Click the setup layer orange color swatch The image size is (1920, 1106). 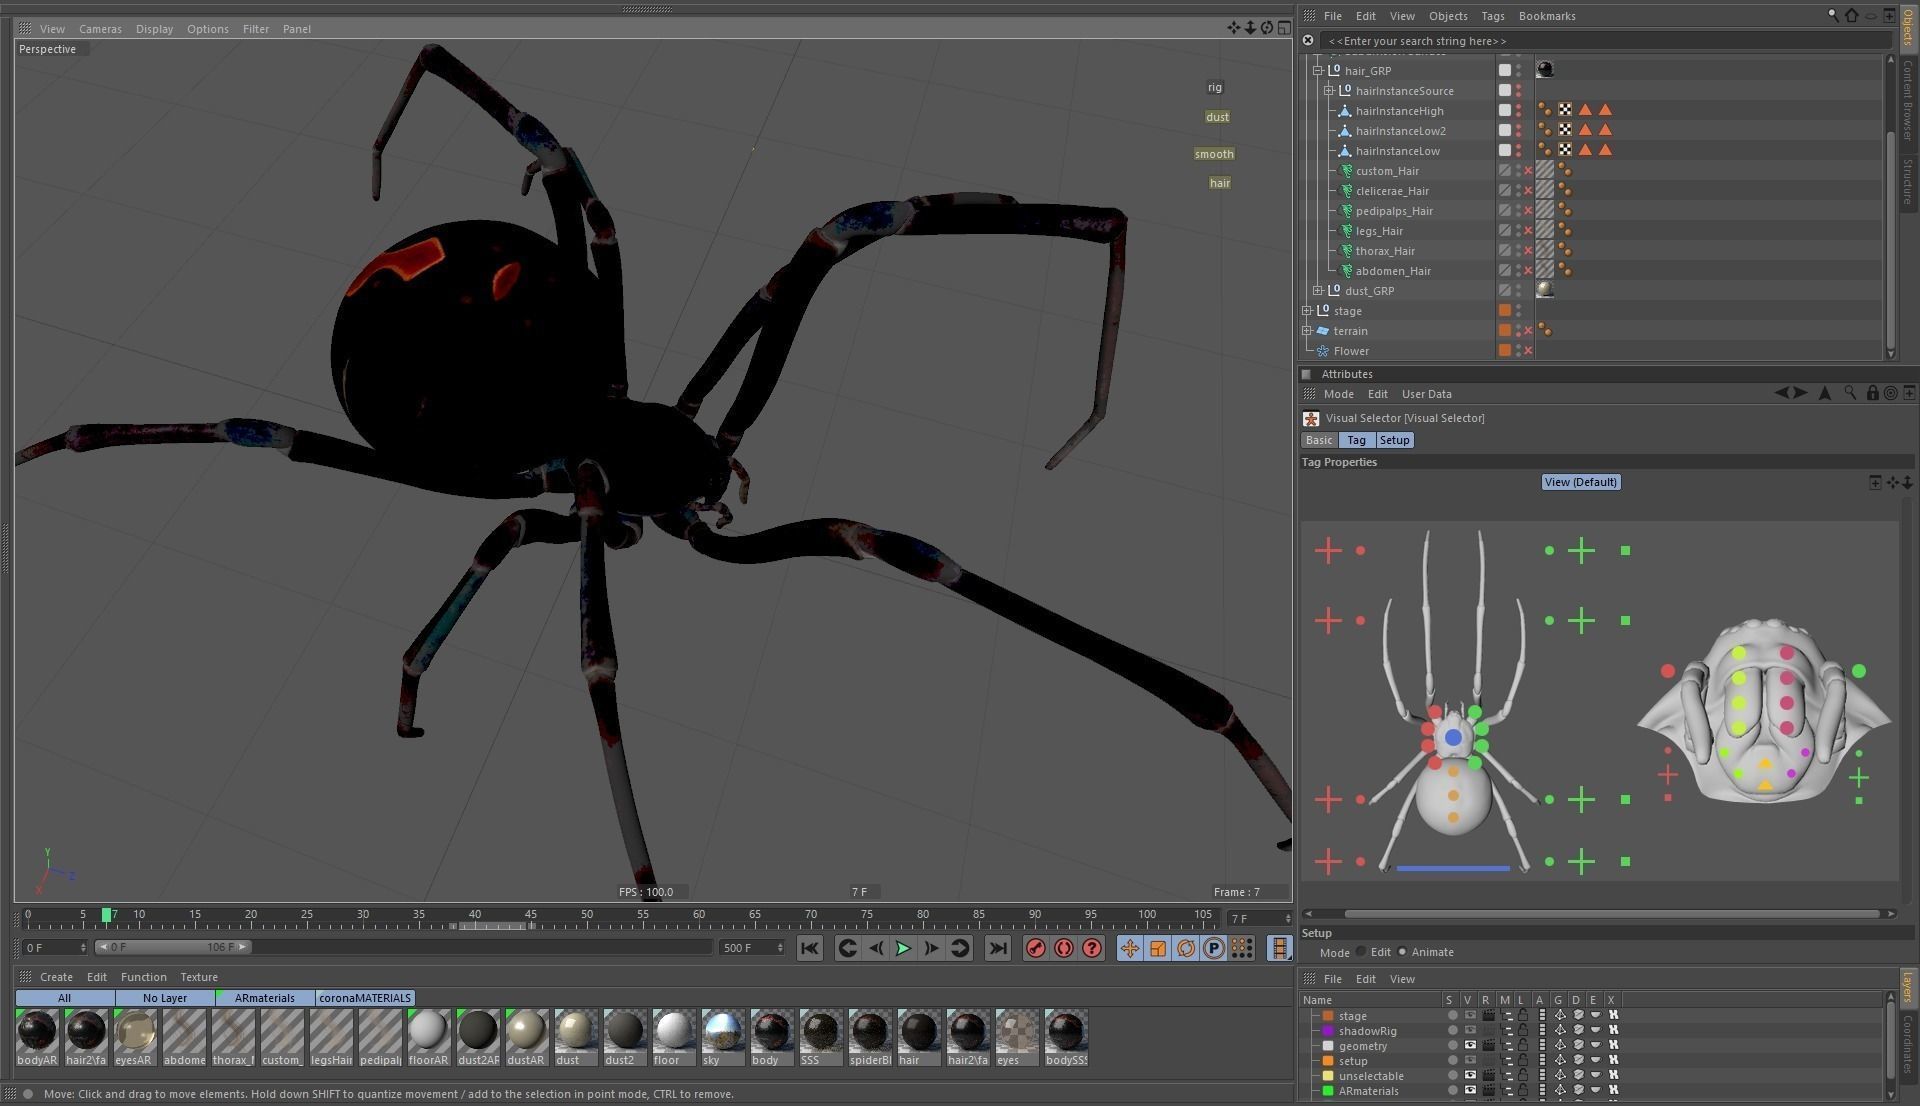click(1328, 1061)
